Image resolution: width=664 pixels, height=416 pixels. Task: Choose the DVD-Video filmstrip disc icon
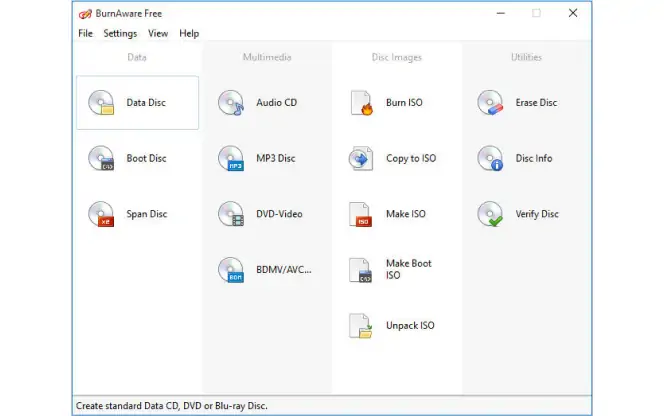click(231, 214)
